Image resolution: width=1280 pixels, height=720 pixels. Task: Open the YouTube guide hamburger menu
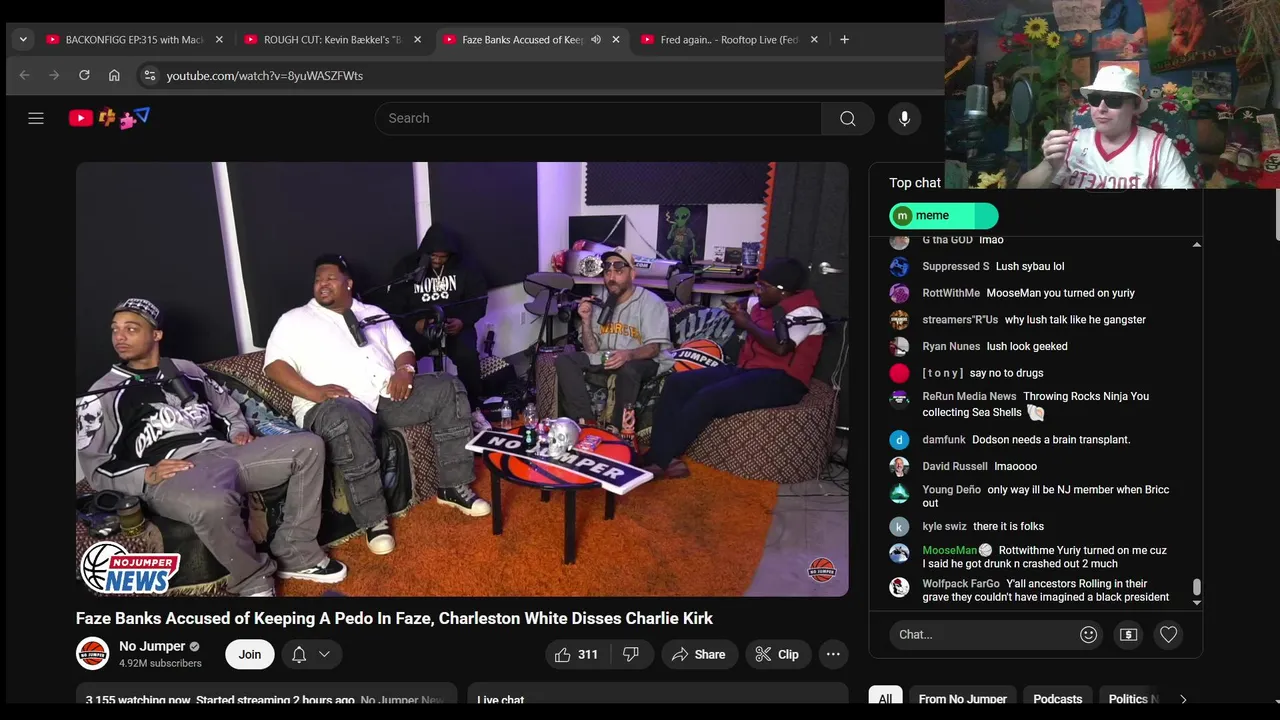36,118
